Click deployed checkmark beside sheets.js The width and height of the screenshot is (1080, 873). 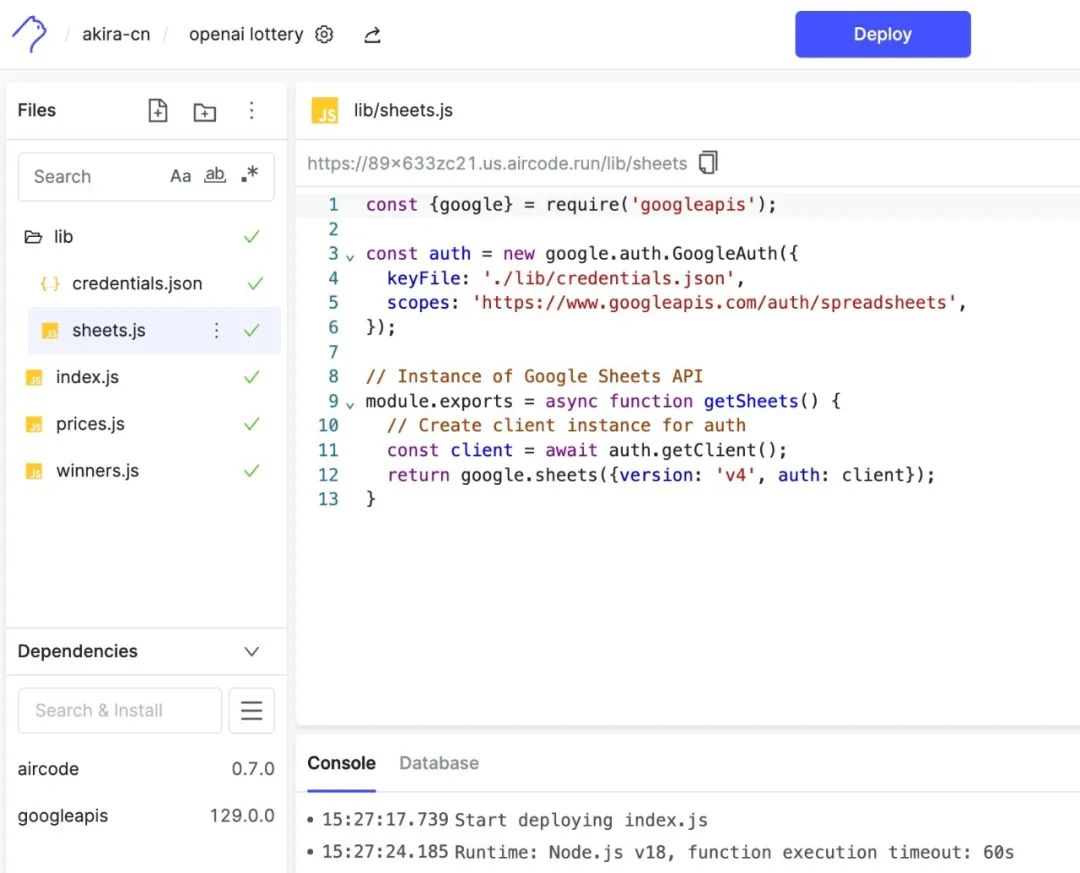[252, 330]
